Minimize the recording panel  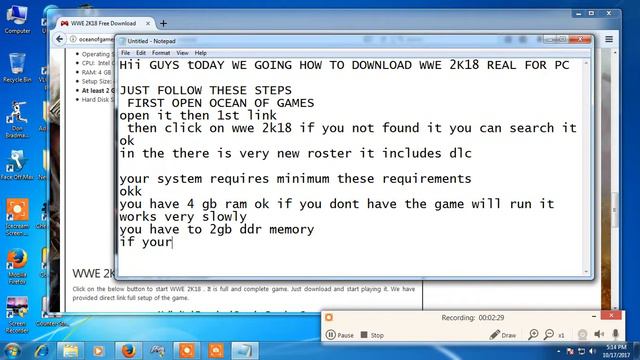click(594, 316)
